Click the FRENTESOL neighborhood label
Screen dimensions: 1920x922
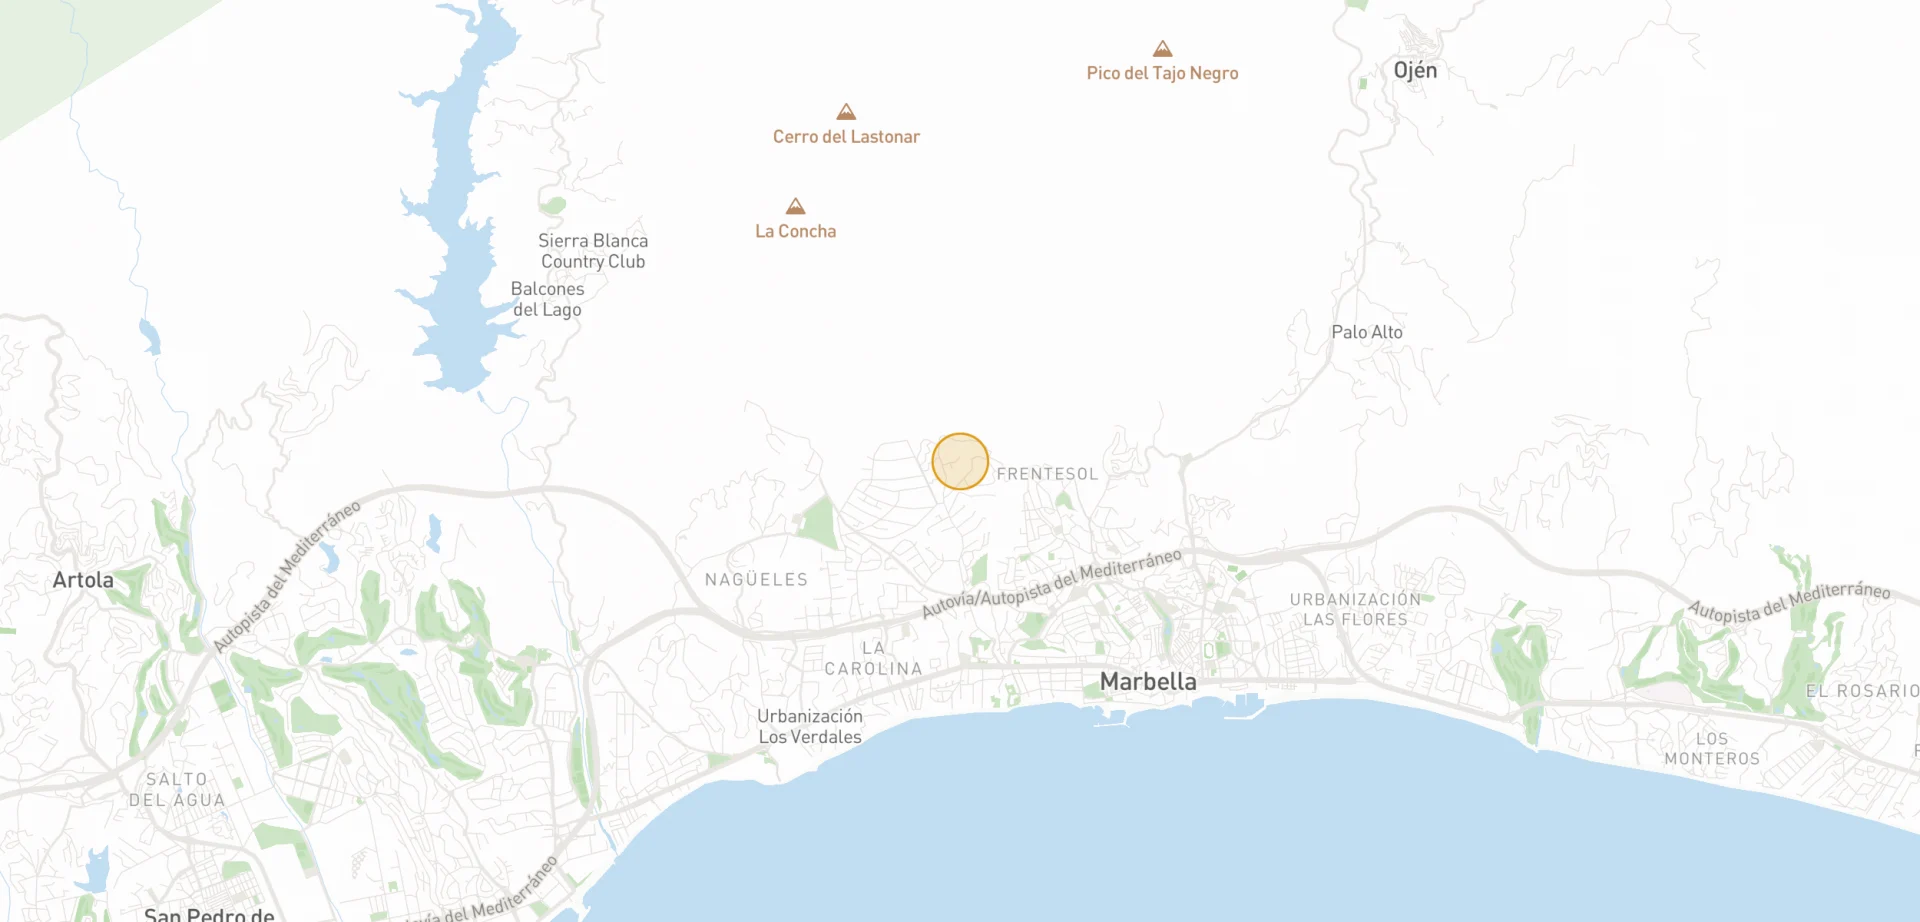click(x=1047, y=474)
